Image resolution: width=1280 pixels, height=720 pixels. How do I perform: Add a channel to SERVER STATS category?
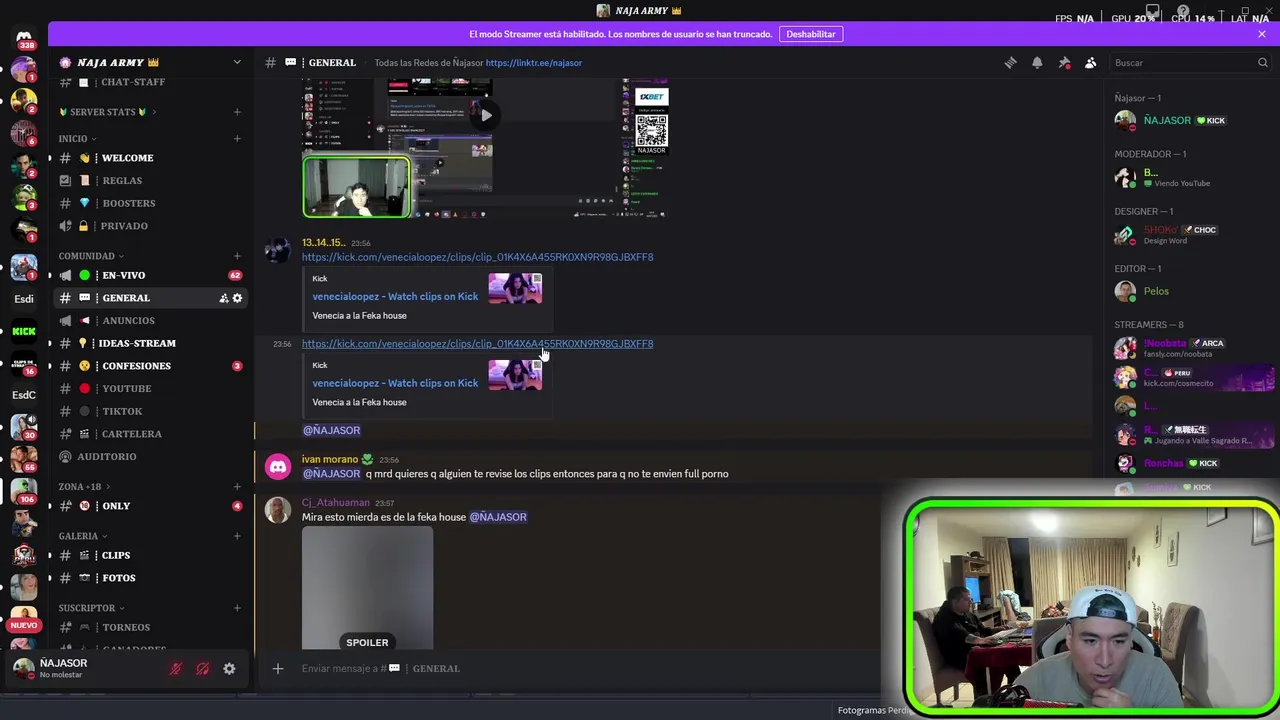pos(237,112)
